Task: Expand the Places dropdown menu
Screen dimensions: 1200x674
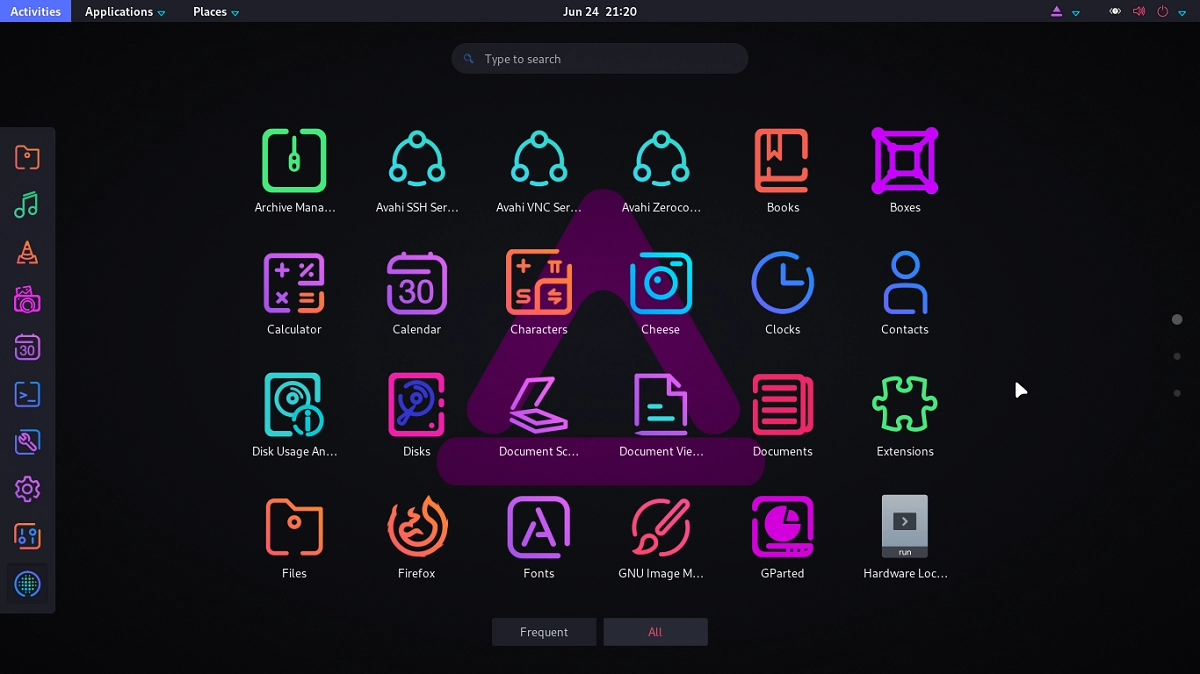Action: coord(216,12)
